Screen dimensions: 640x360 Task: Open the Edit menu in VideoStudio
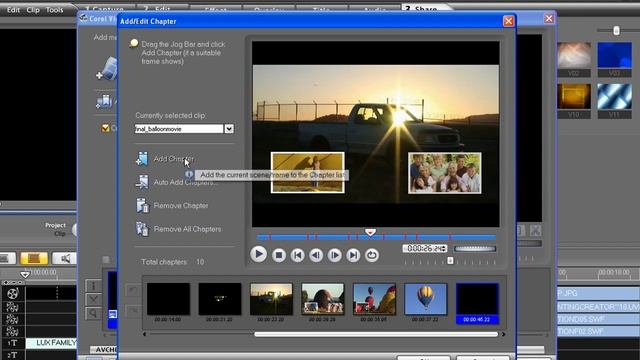click(x=13, y=10)
